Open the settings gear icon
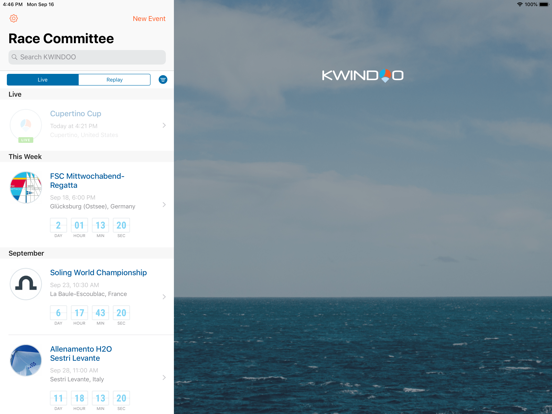The width and height of the screenshot is (552, 414). (x=14, y=18)
